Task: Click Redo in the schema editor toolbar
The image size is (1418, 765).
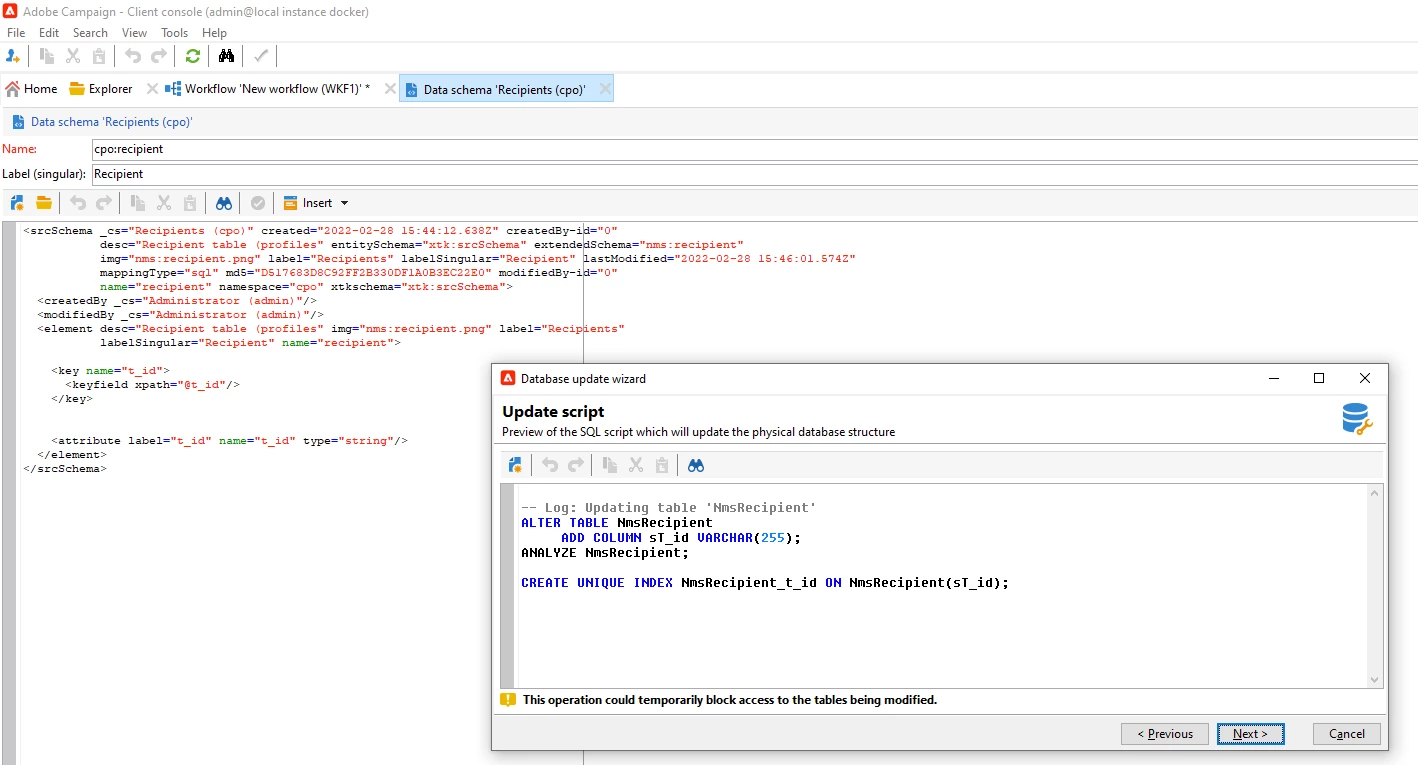Action: tap(103, 203)
